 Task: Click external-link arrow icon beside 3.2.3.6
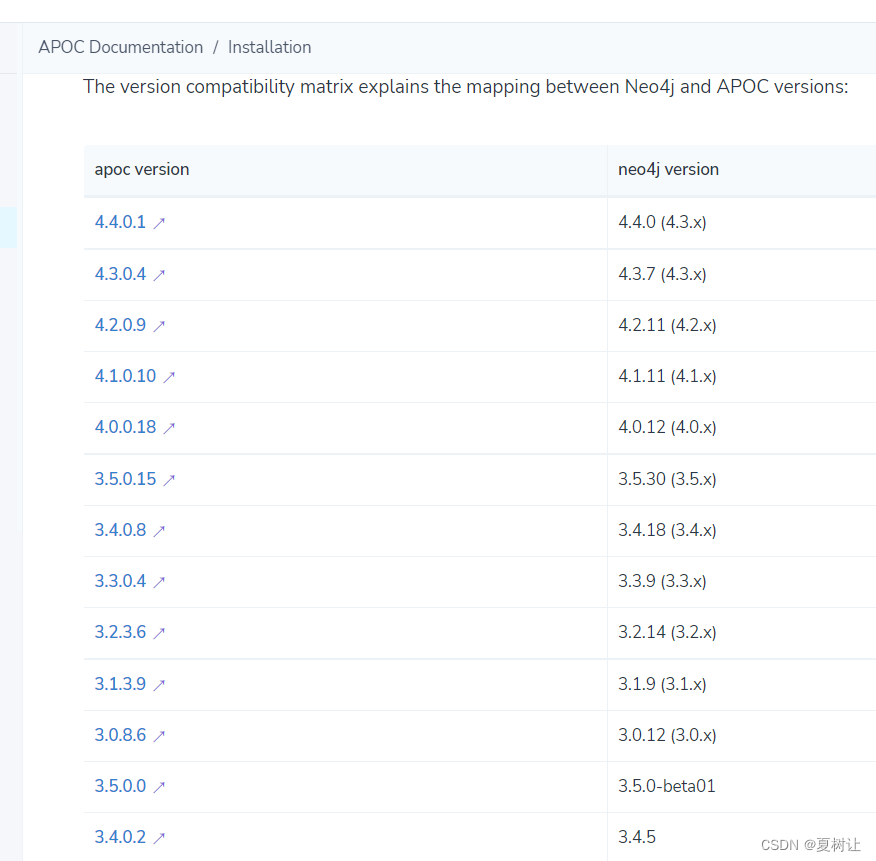point(159,633)
